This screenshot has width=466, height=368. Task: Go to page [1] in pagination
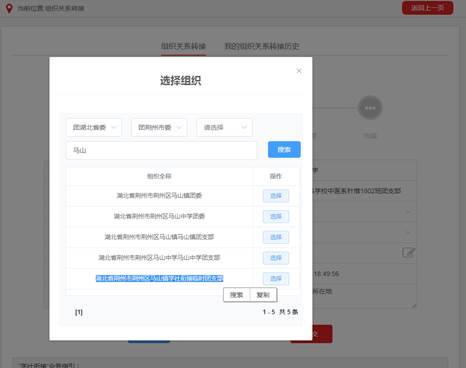click(x=79, y=312)
